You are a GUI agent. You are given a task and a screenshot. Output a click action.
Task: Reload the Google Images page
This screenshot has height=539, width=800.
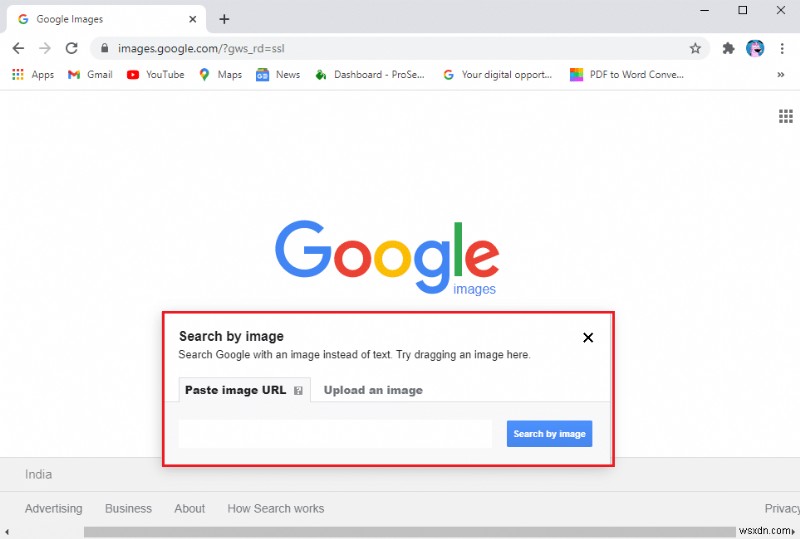pyautogui.click(x=71, y=48)
